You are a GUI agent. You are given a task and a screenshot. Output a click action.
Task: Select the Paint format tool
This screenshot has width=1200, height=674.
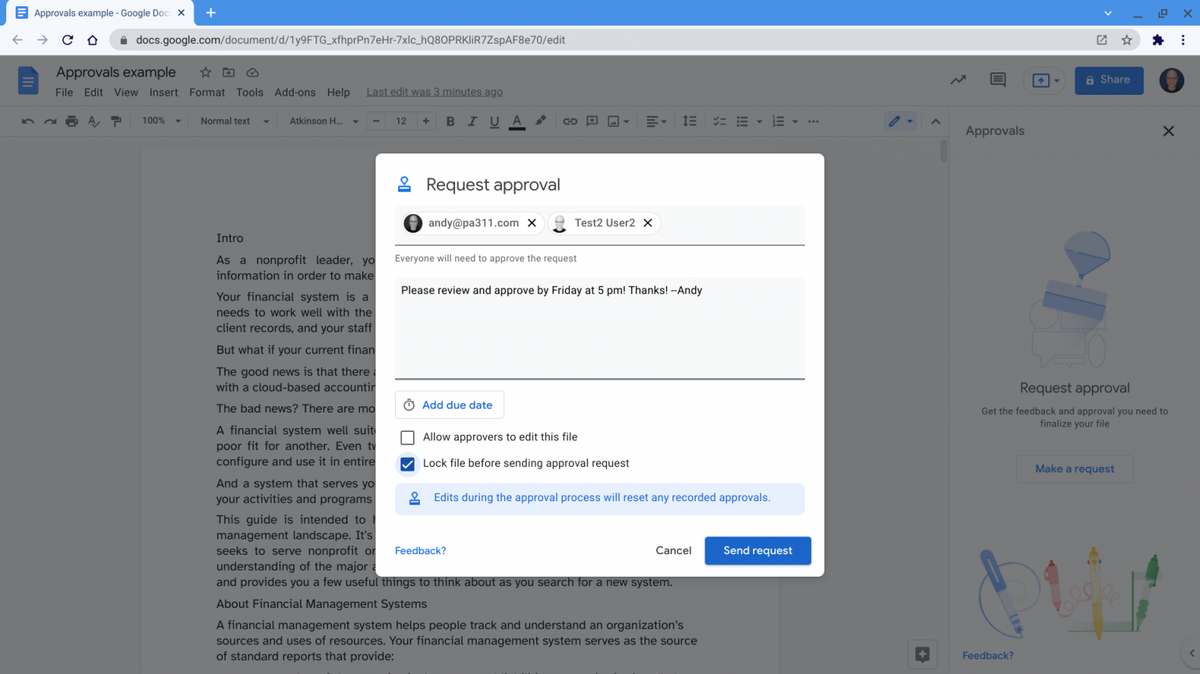(x=116, y=121)
